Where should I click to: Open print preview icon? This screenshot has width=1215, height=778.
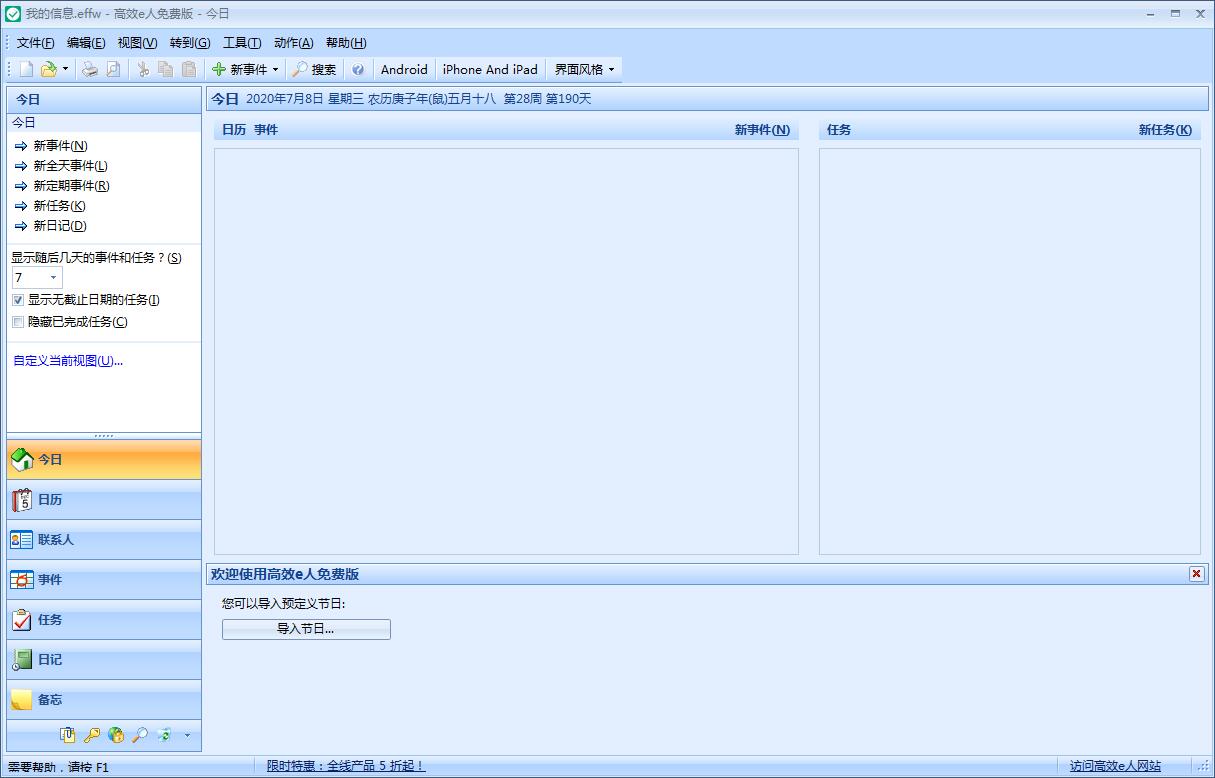click(110, 69)
